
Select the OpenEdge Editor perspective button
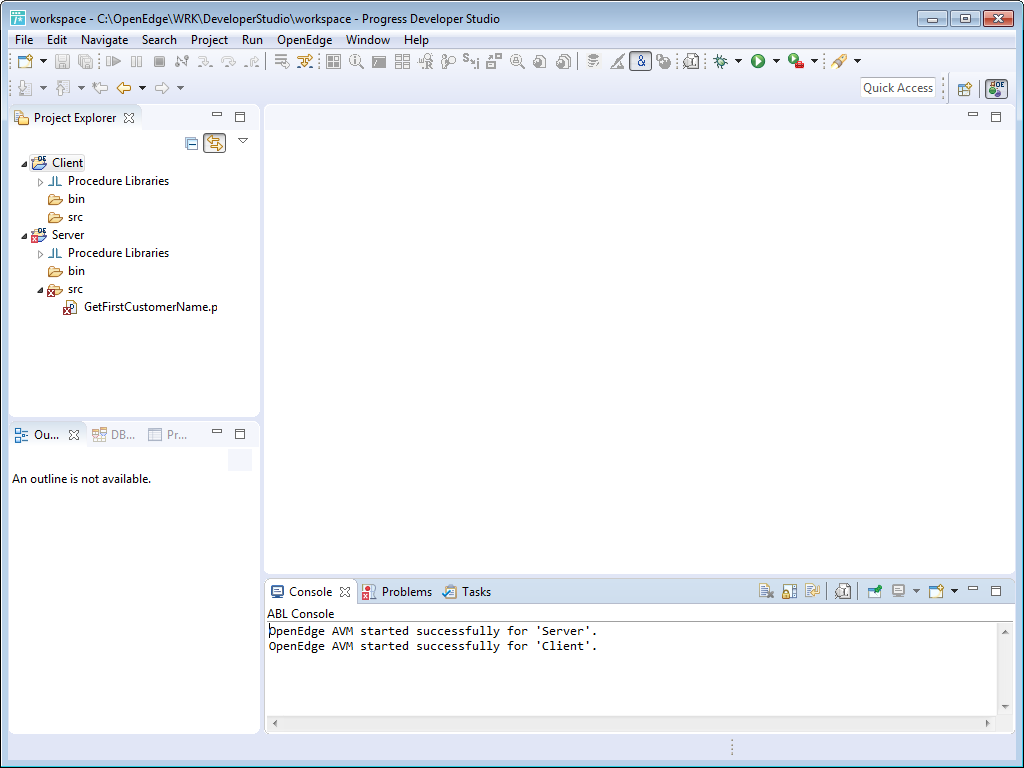(997, 89)
